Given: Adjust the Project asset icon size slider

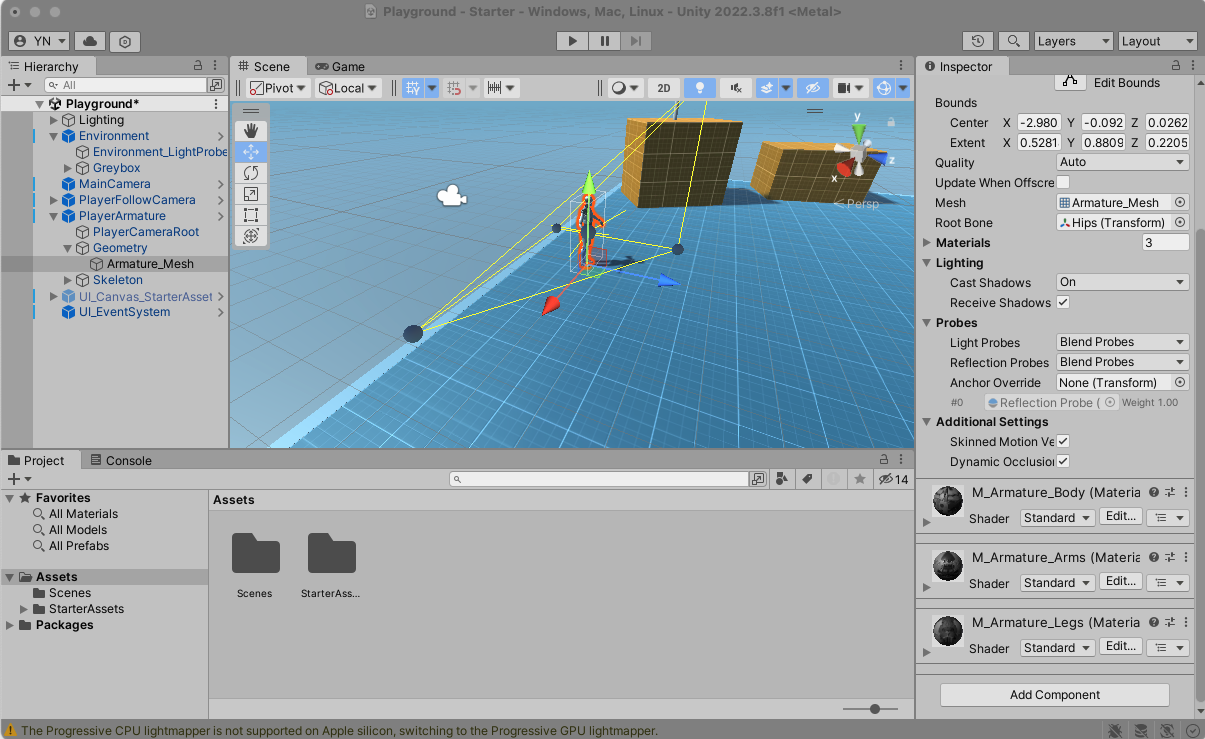Looking at the screenshot, I should click(x=875, y=709).
